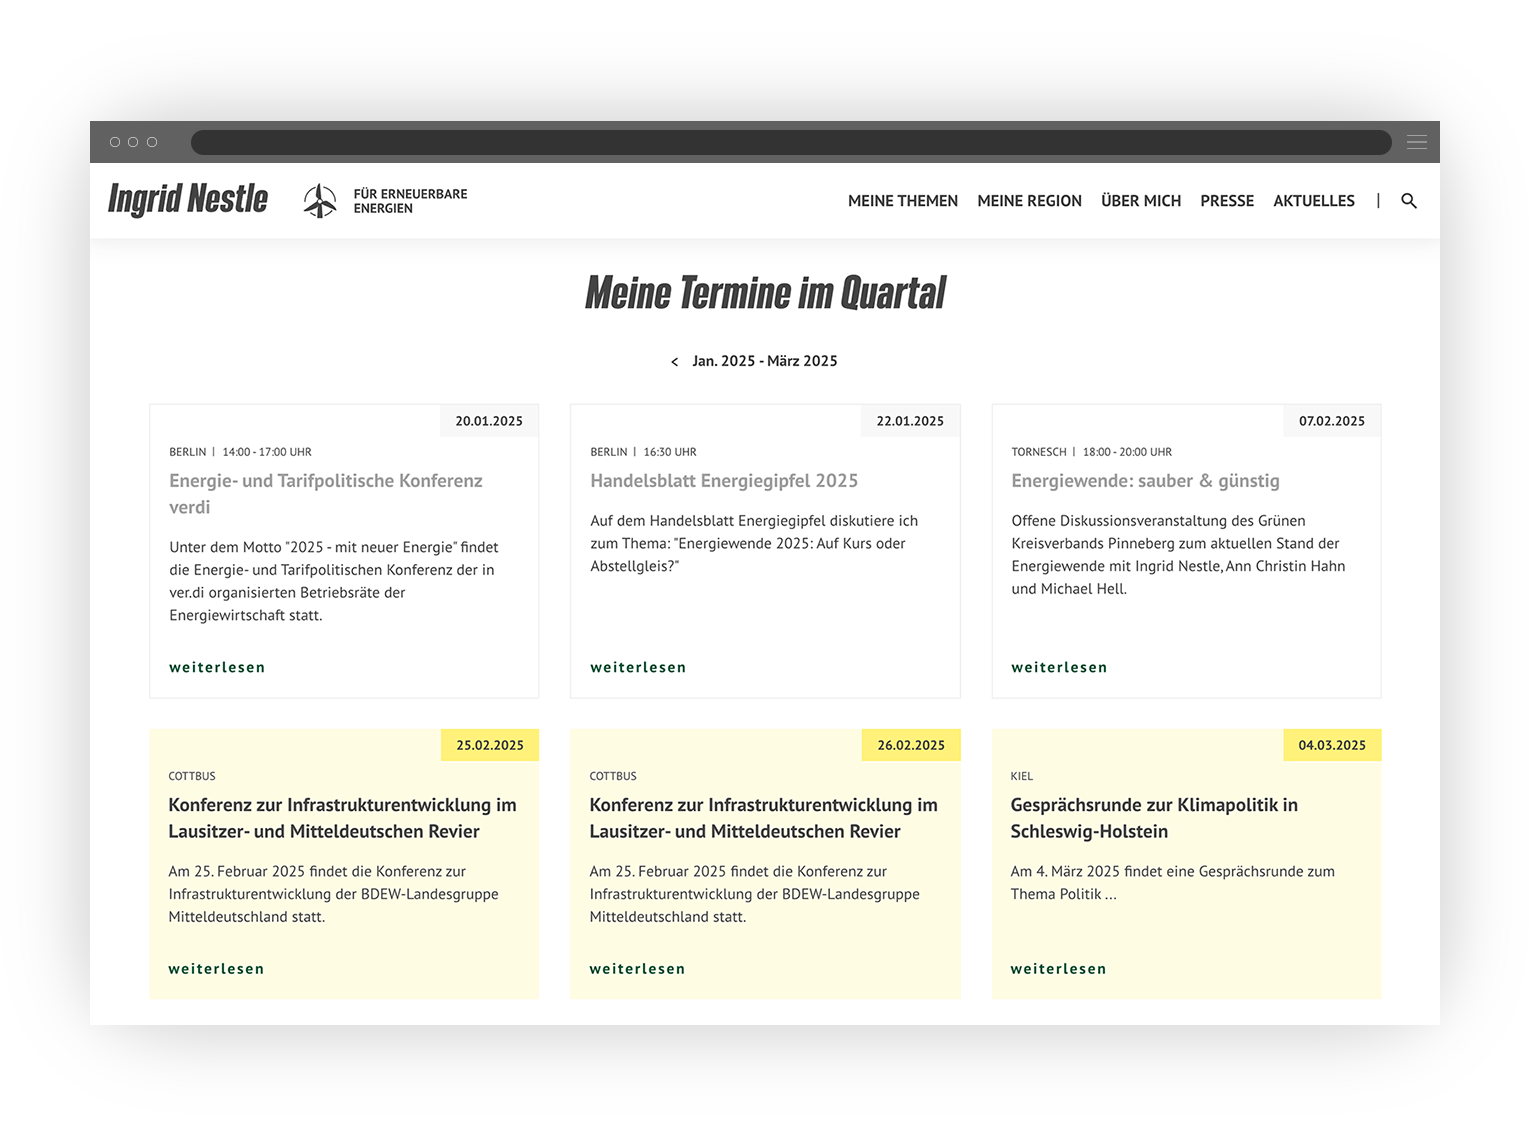Viewport: 1529px width, 1146px height.
Task: Click the 22.01.2025 date badge
Action: pyautogui.click(x=910, y=421)
